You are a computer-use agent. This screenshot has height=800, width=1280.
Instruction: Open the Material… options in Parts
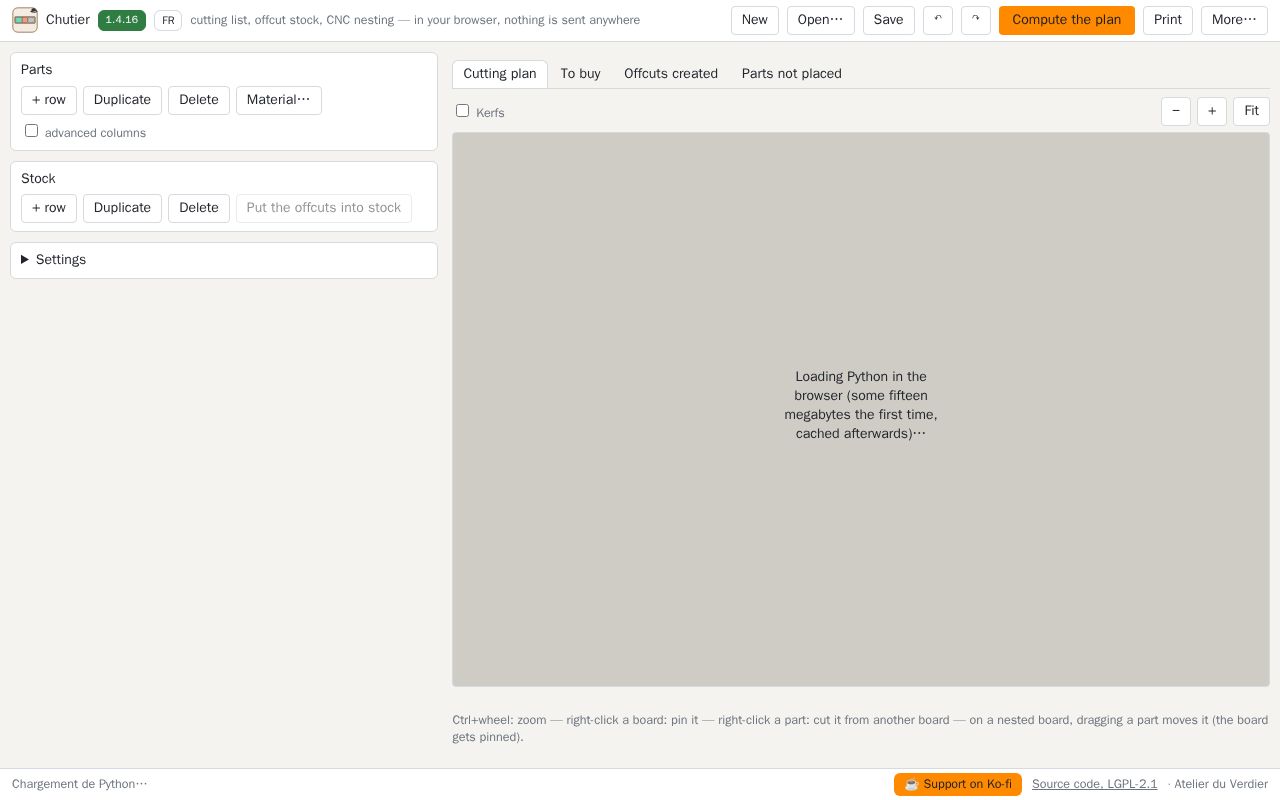(279, 100)
